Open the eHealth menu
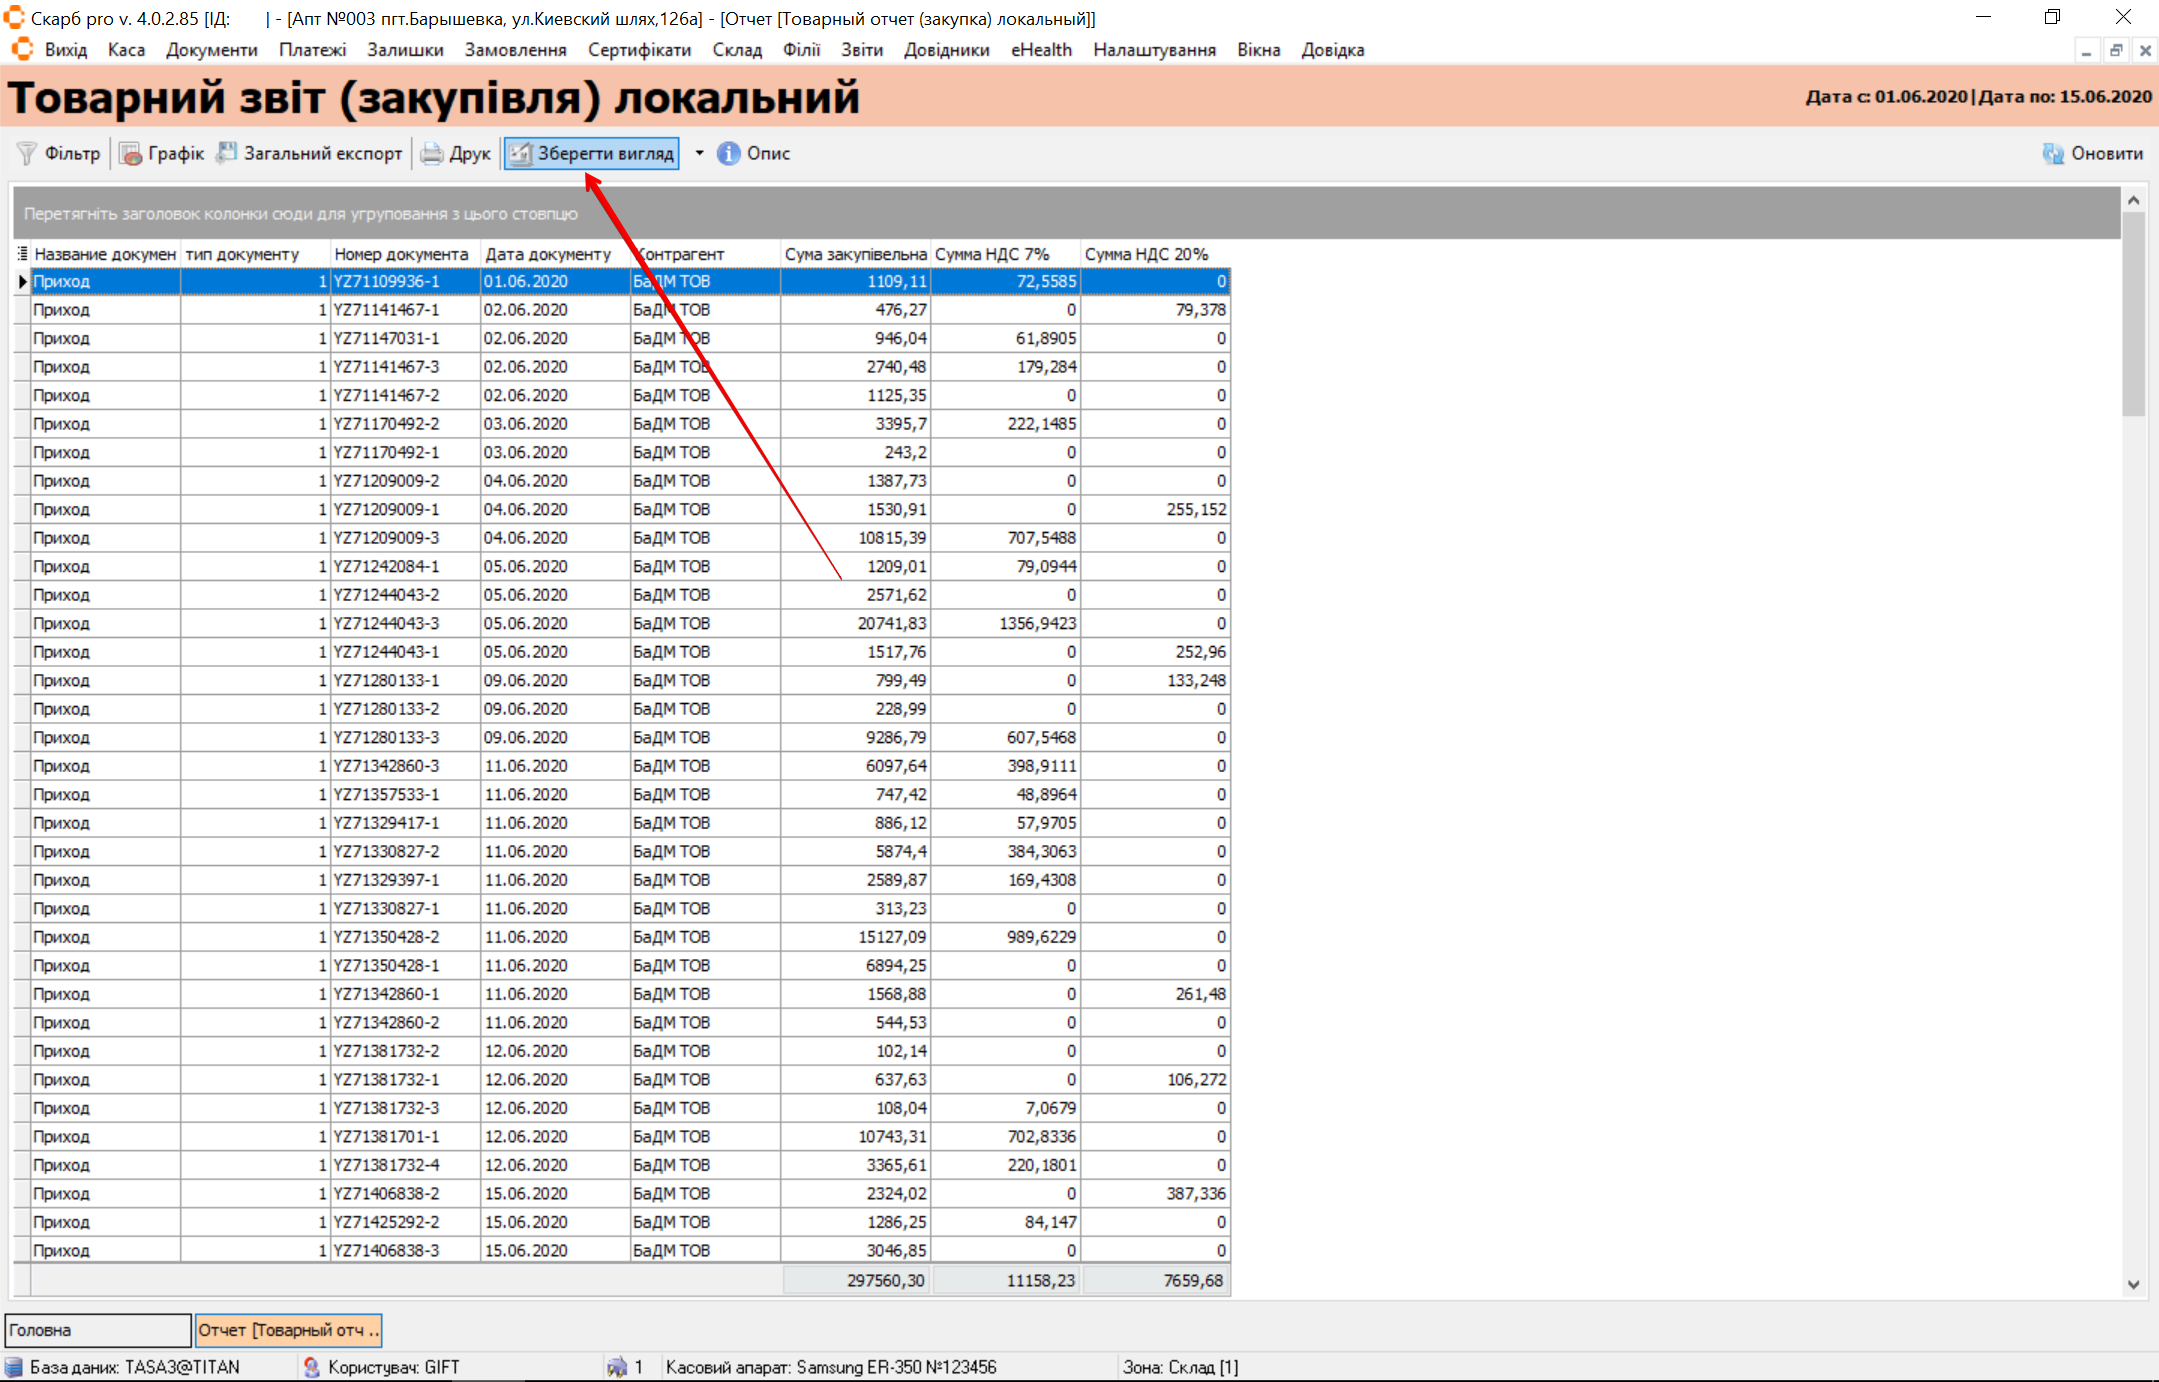Viewport: 2159px width, 1382px height. [x=1041, y=50]
